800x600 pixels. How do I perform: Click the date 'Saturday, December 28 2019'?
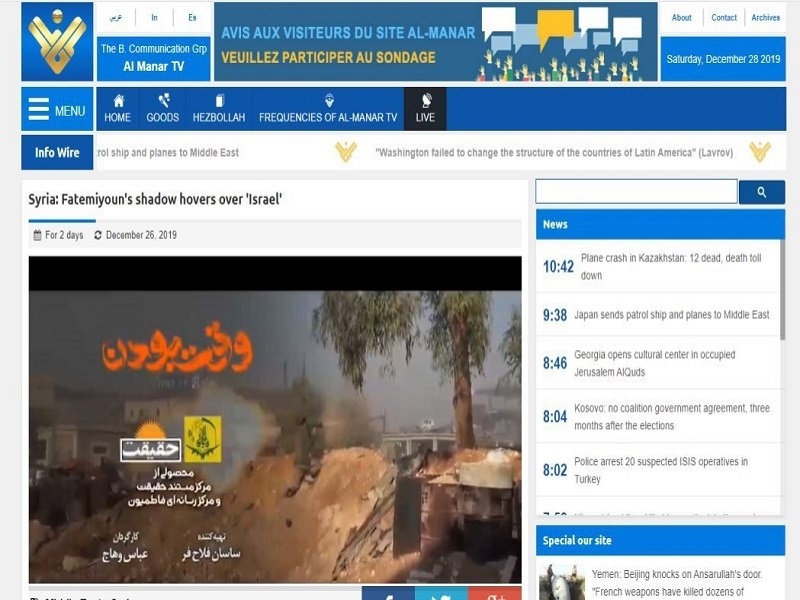click(723, 59)
